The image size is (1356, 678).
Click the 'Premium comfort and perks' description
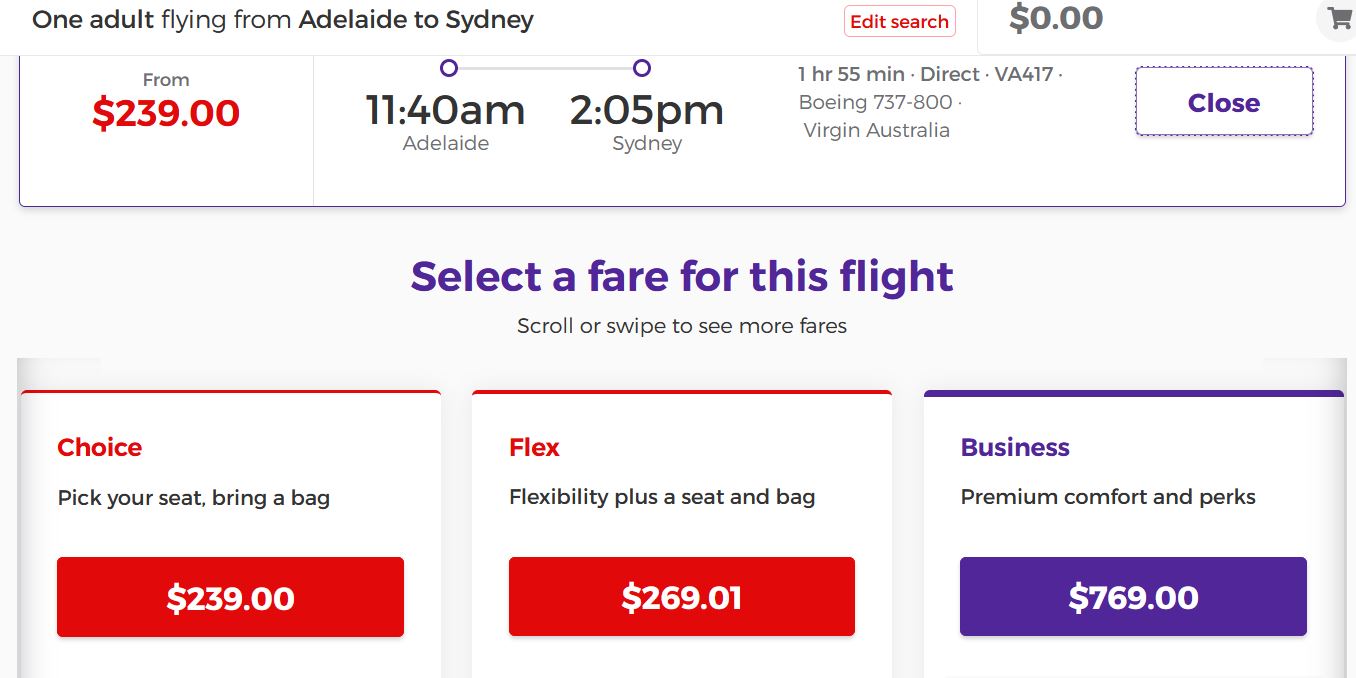(1108, 497)
